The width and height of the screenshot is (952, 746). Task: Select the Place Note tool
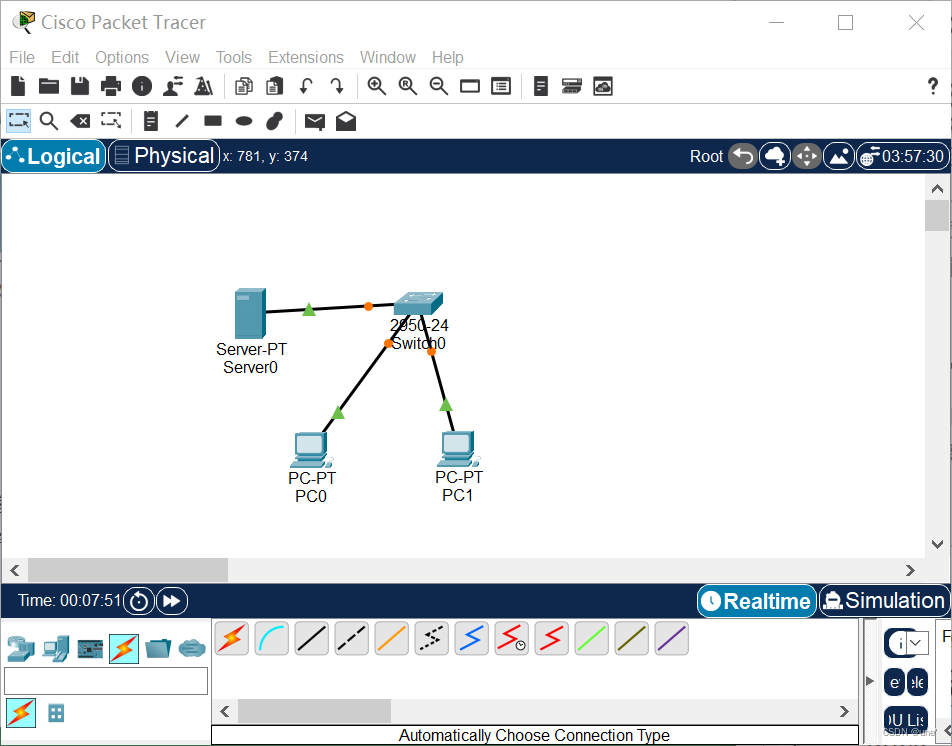coord(151,121)
